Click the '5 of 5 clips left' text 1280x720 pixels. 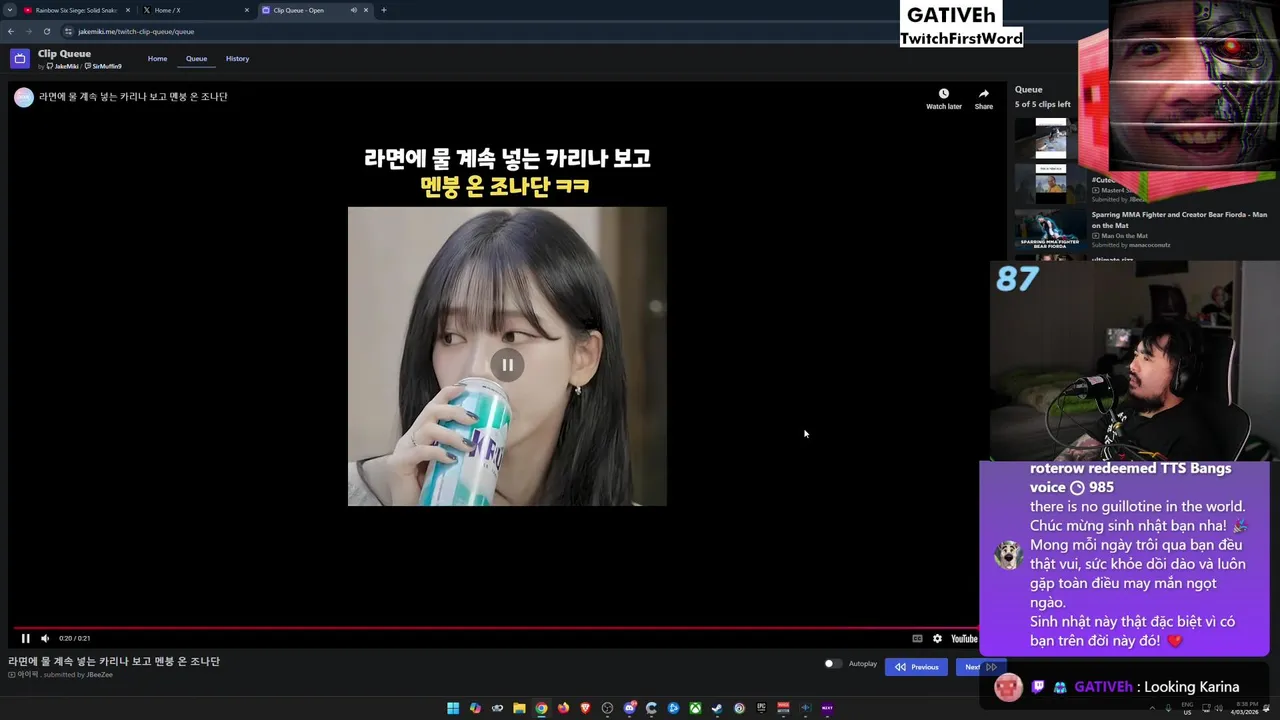[x=1043, y=104]
